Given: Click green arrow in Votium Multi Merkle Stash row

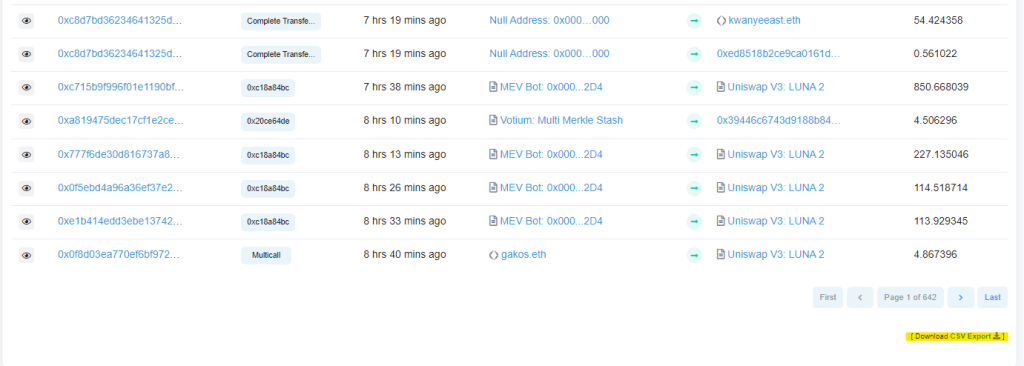Looking at the screenshot, I should [x=694, y=121].
